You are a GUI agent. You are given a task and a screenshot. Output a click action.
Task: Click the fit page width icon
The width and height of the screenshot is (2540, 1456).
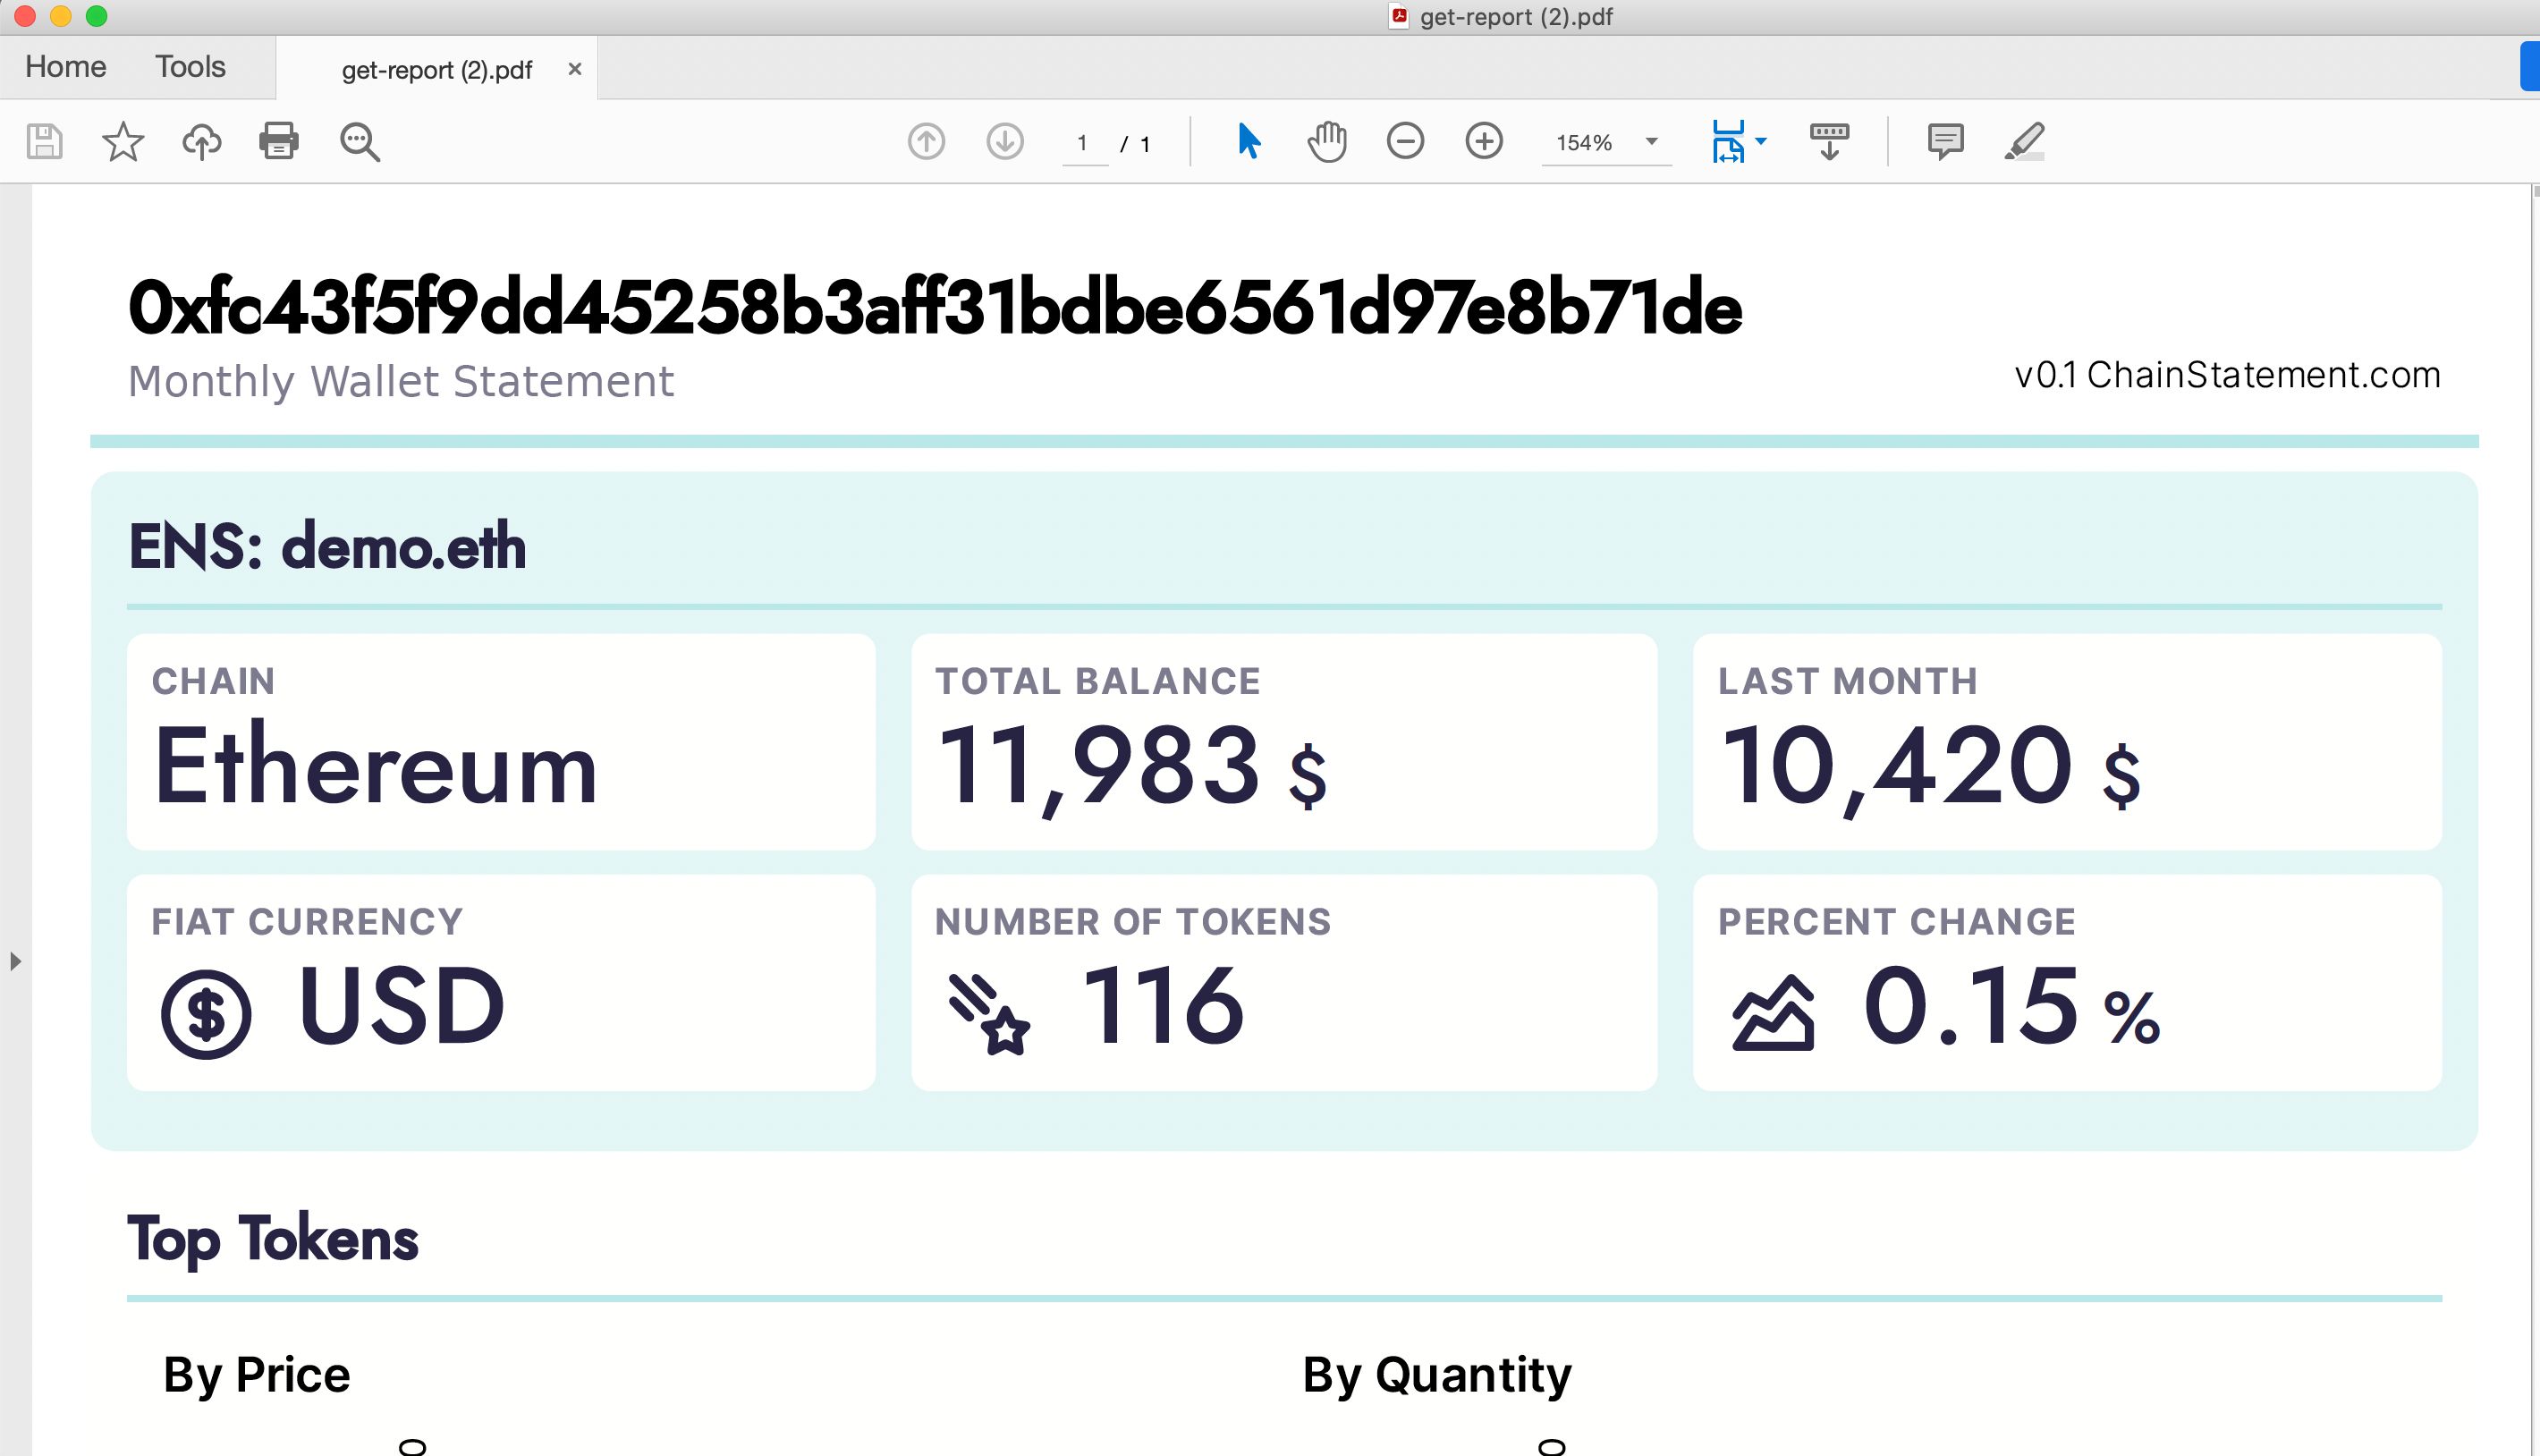coord(1728,141)
